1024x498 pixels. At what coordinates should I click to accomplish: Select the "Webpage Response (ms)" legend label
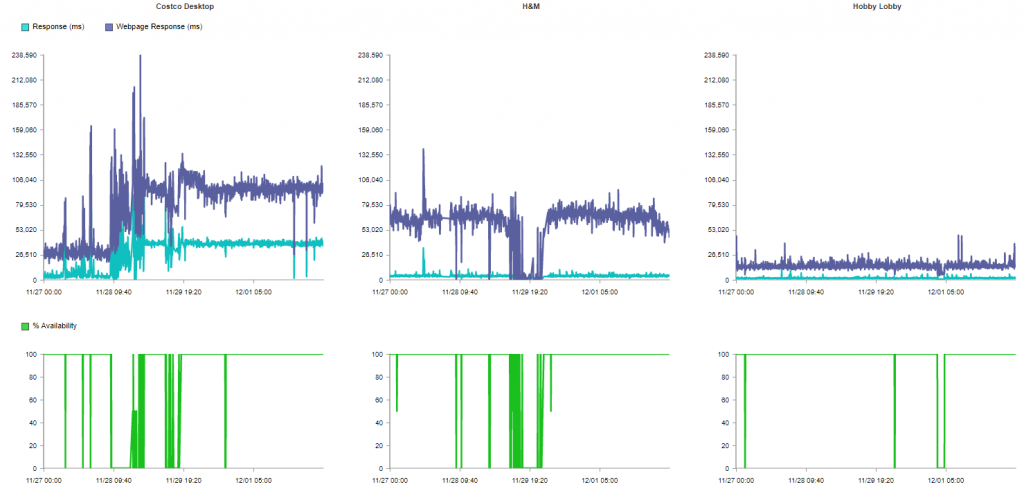click(159, 27)
